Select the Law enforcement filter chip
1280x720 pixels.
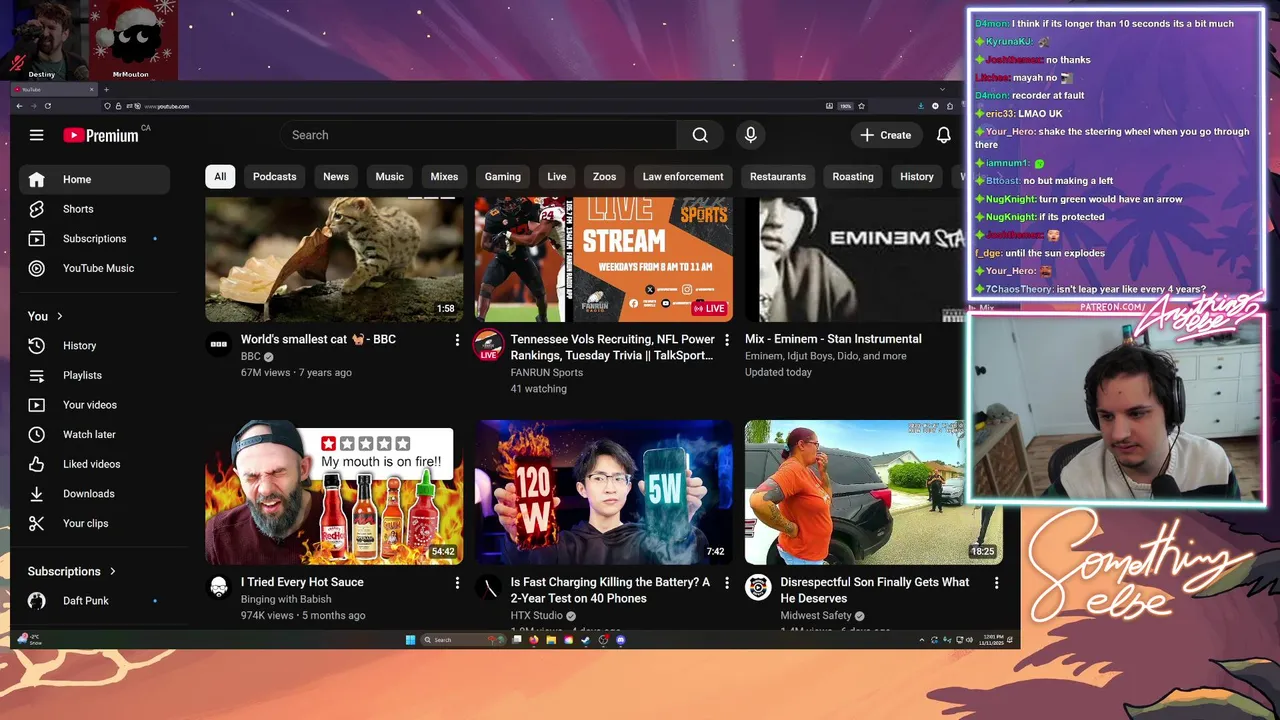tap(683, 177)
